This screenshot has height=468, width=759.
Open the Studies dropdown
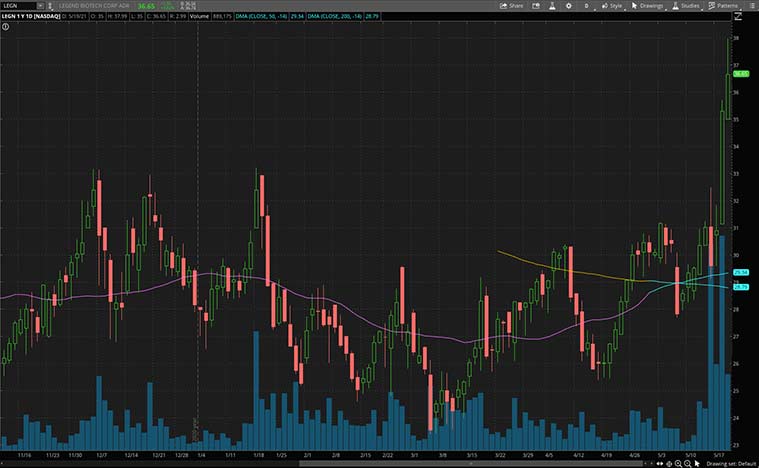[686, 5]
